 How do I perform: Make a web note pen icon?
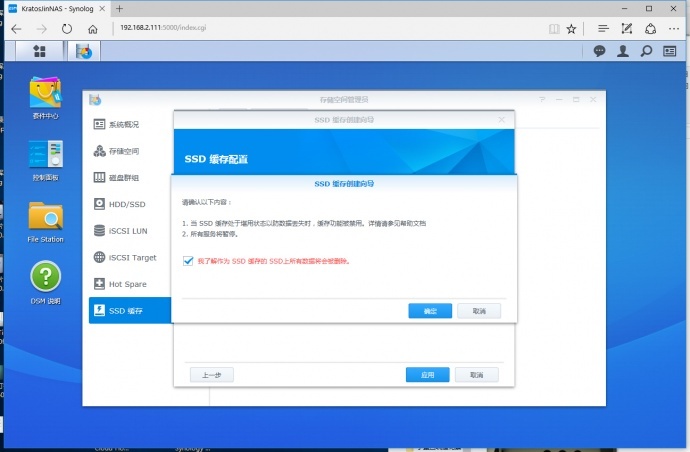(x=627, y=29)
